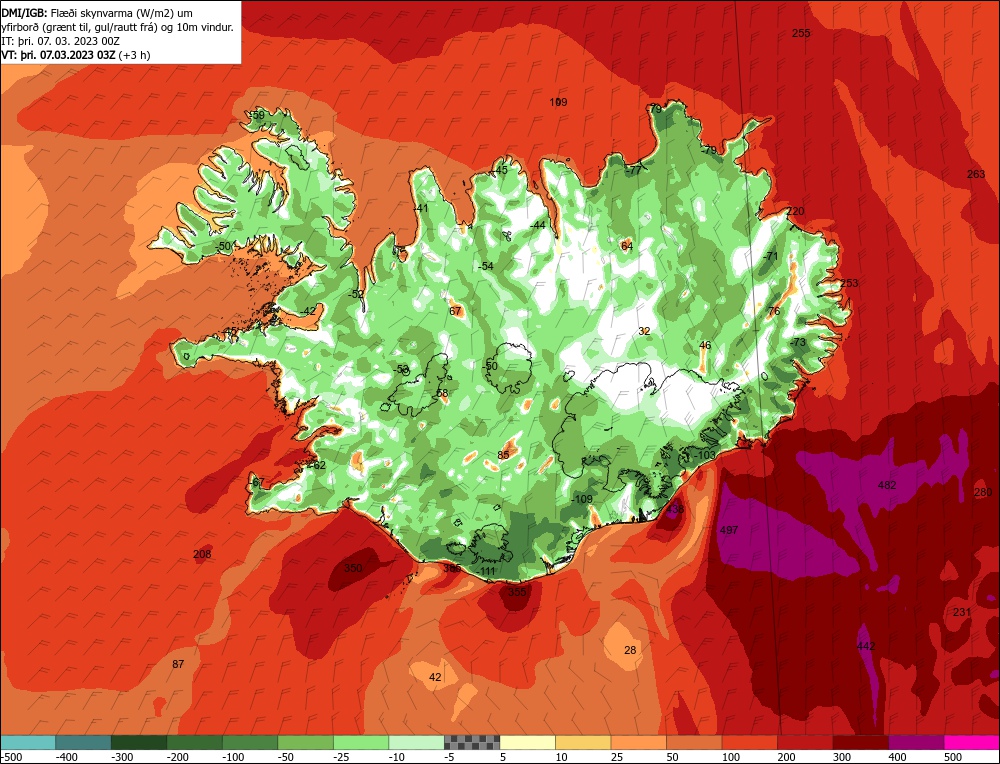
Task: Click the light green -25 to -10 legend swatch
Action: pyautogui.click(x=361, y=742)
